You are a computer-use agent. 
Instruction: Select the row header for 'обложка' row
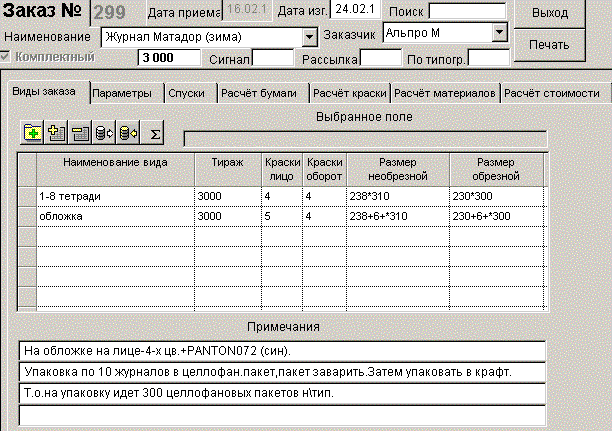click(26, 216)
